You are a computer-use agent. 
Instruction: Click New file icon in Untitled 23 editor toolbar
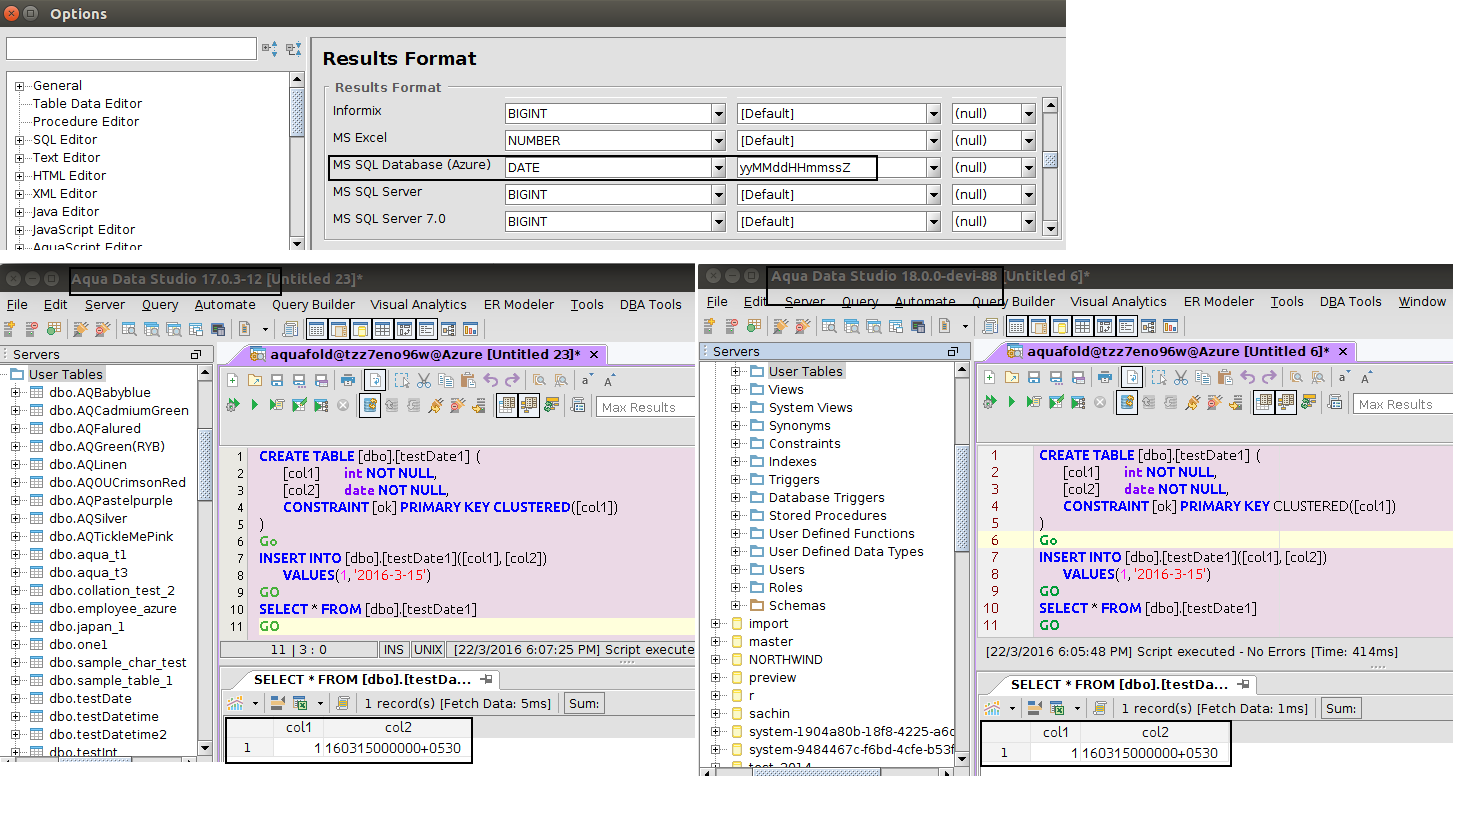coord(233,380)
